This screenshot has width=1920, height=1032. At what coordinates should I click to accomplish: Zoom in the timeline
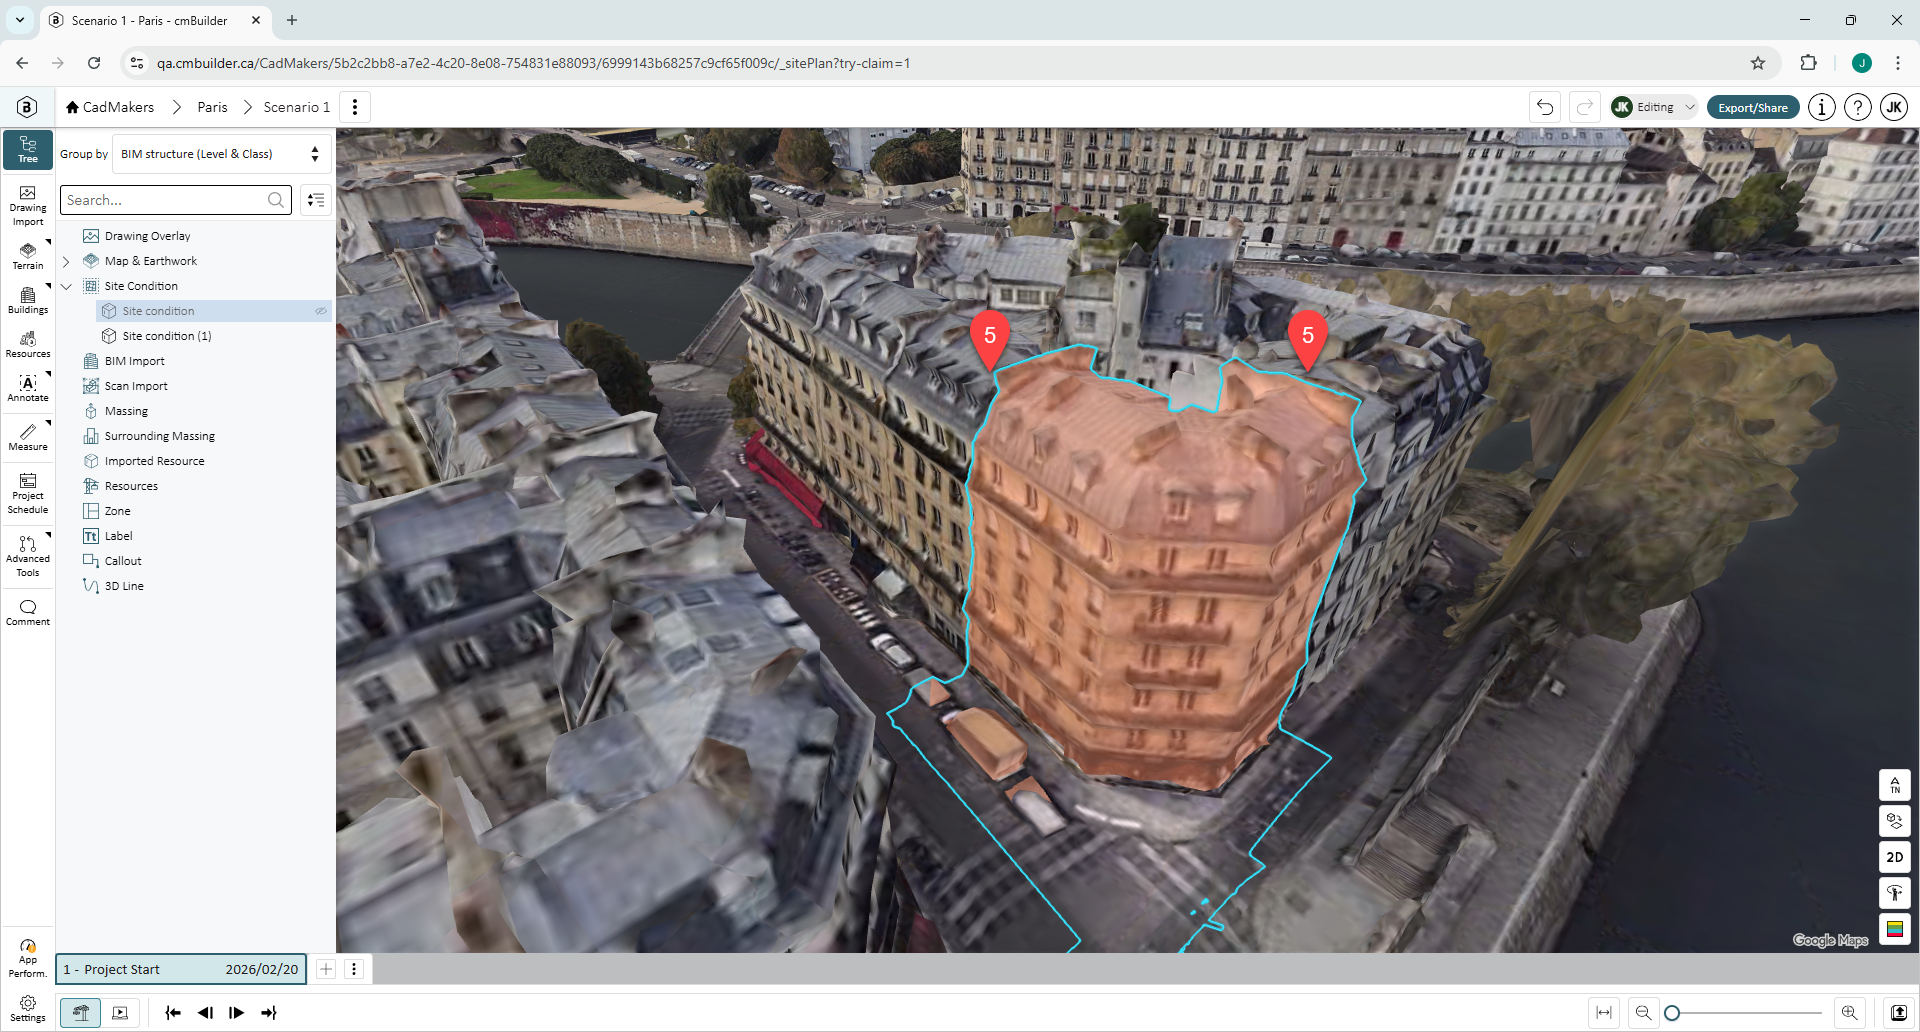point(1850,1013)
